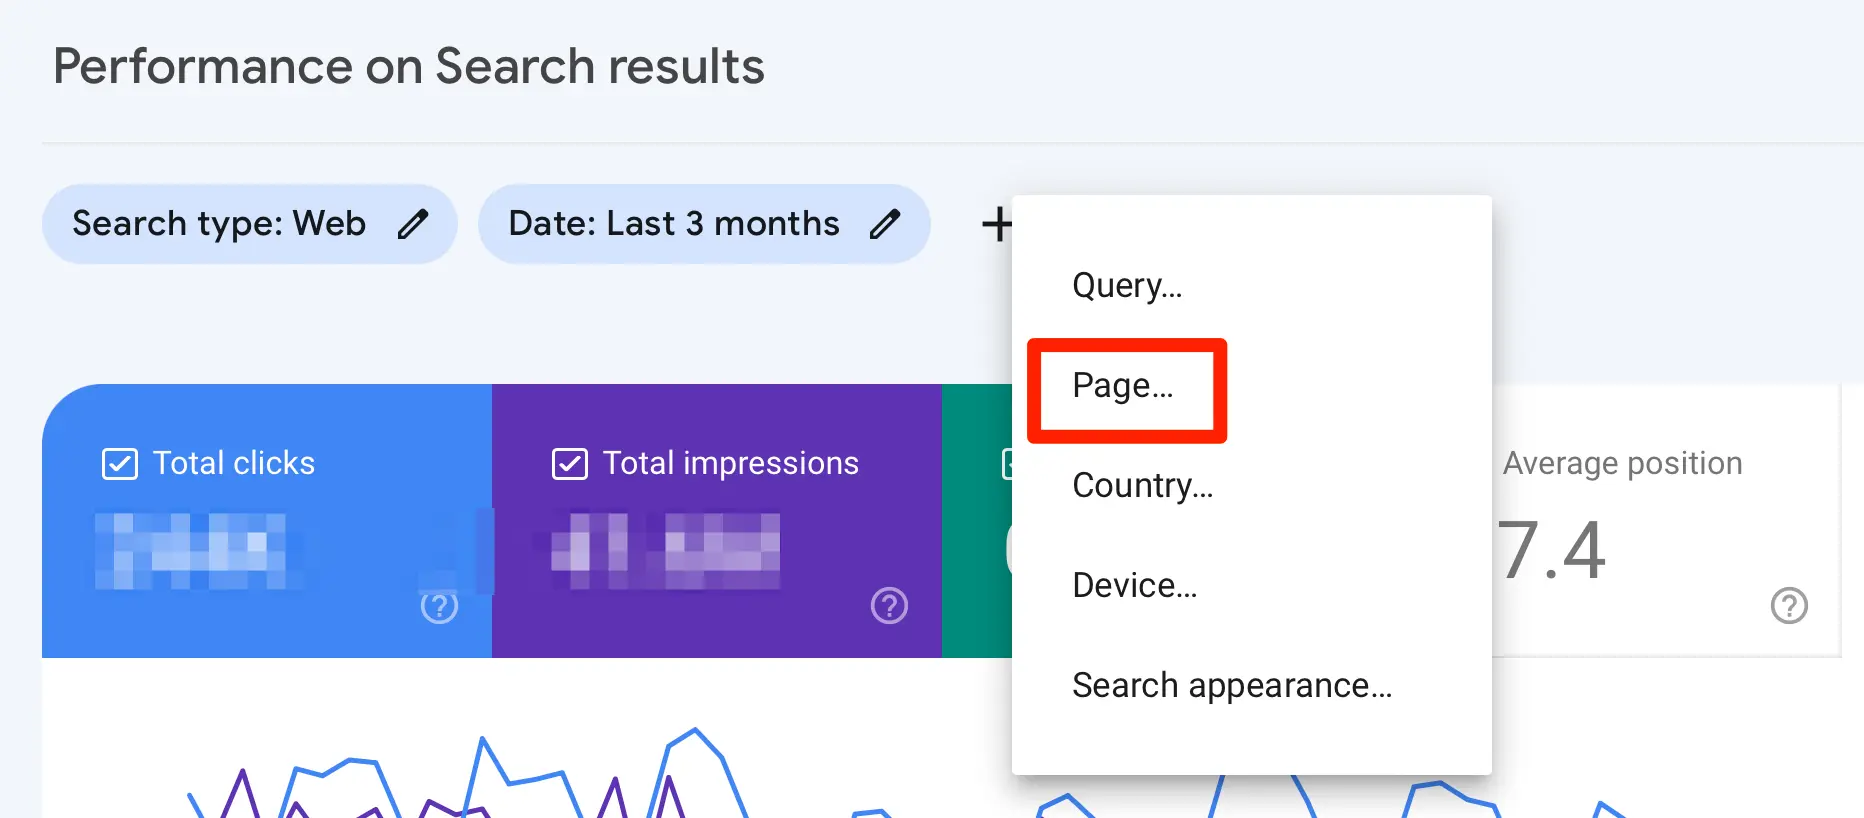This screenshot has height=818, width=1864.
Task: Uncheck the Total clicks checkbox
Action: click(x=120, y=464)
